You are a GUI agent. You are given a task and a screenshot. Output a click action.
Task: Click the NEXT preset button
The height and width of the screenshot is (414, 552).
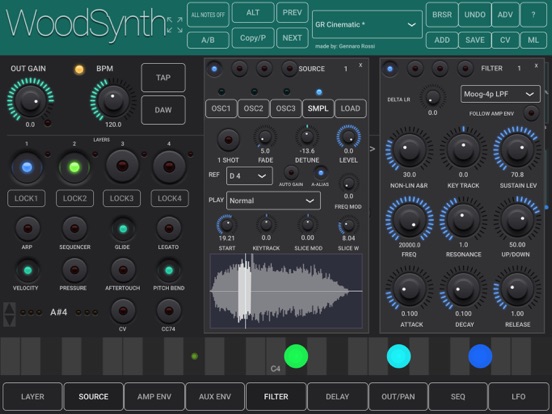click(292, 38)
